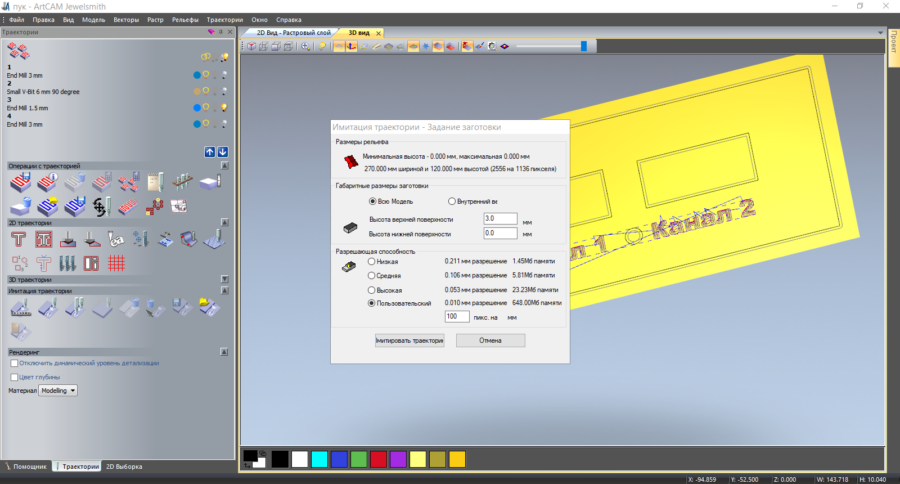Click the paintbrush icon in 3D view toolbar
This screenshot has width=900, height=484.
(479, 47)
